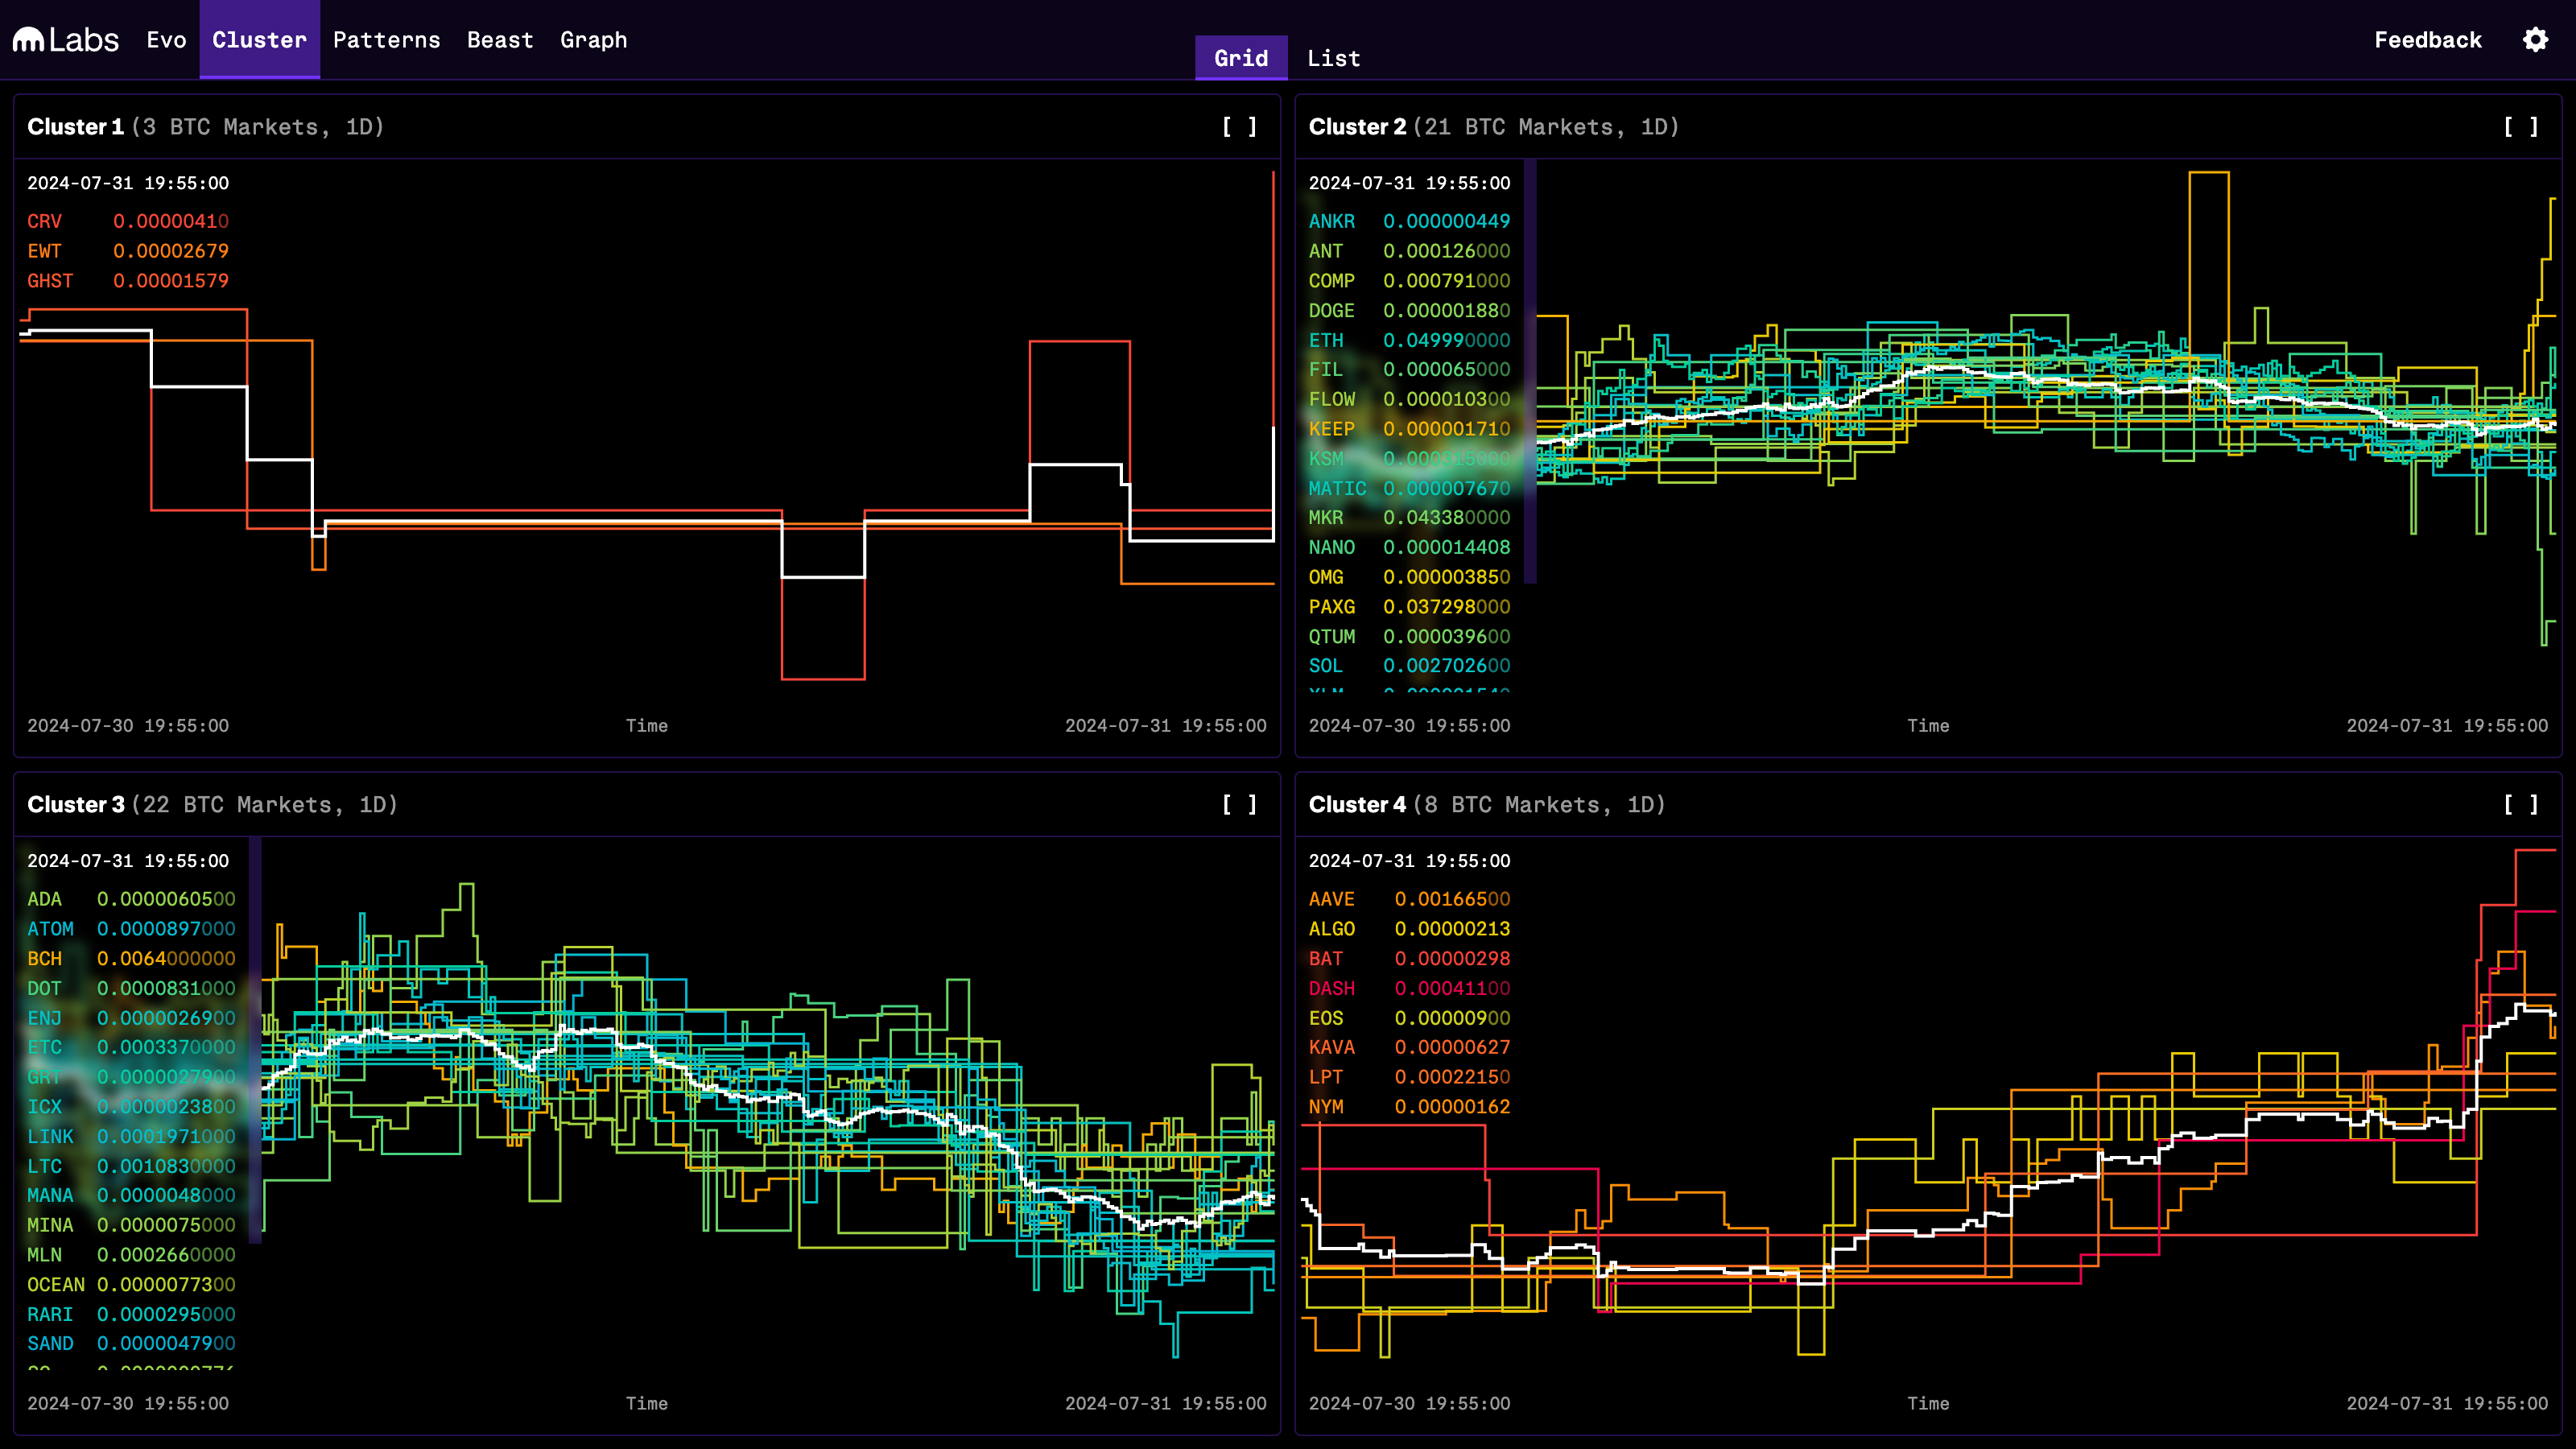Expand Cluster 1 panel with bracket icon

(x=1239, y=127)
